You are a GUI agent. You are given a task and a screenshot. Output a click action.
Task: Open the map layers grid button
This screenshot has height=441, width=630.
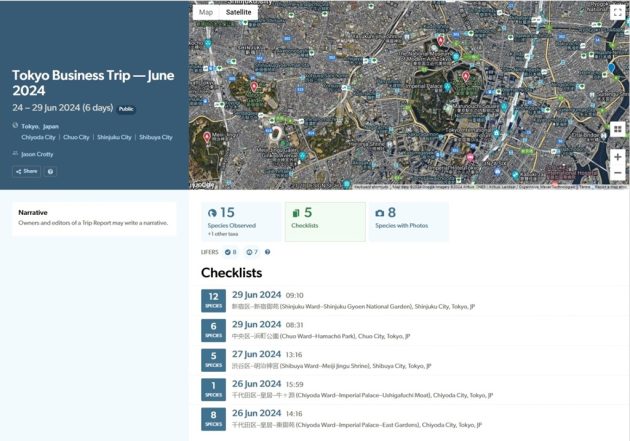tap(617, 129)
